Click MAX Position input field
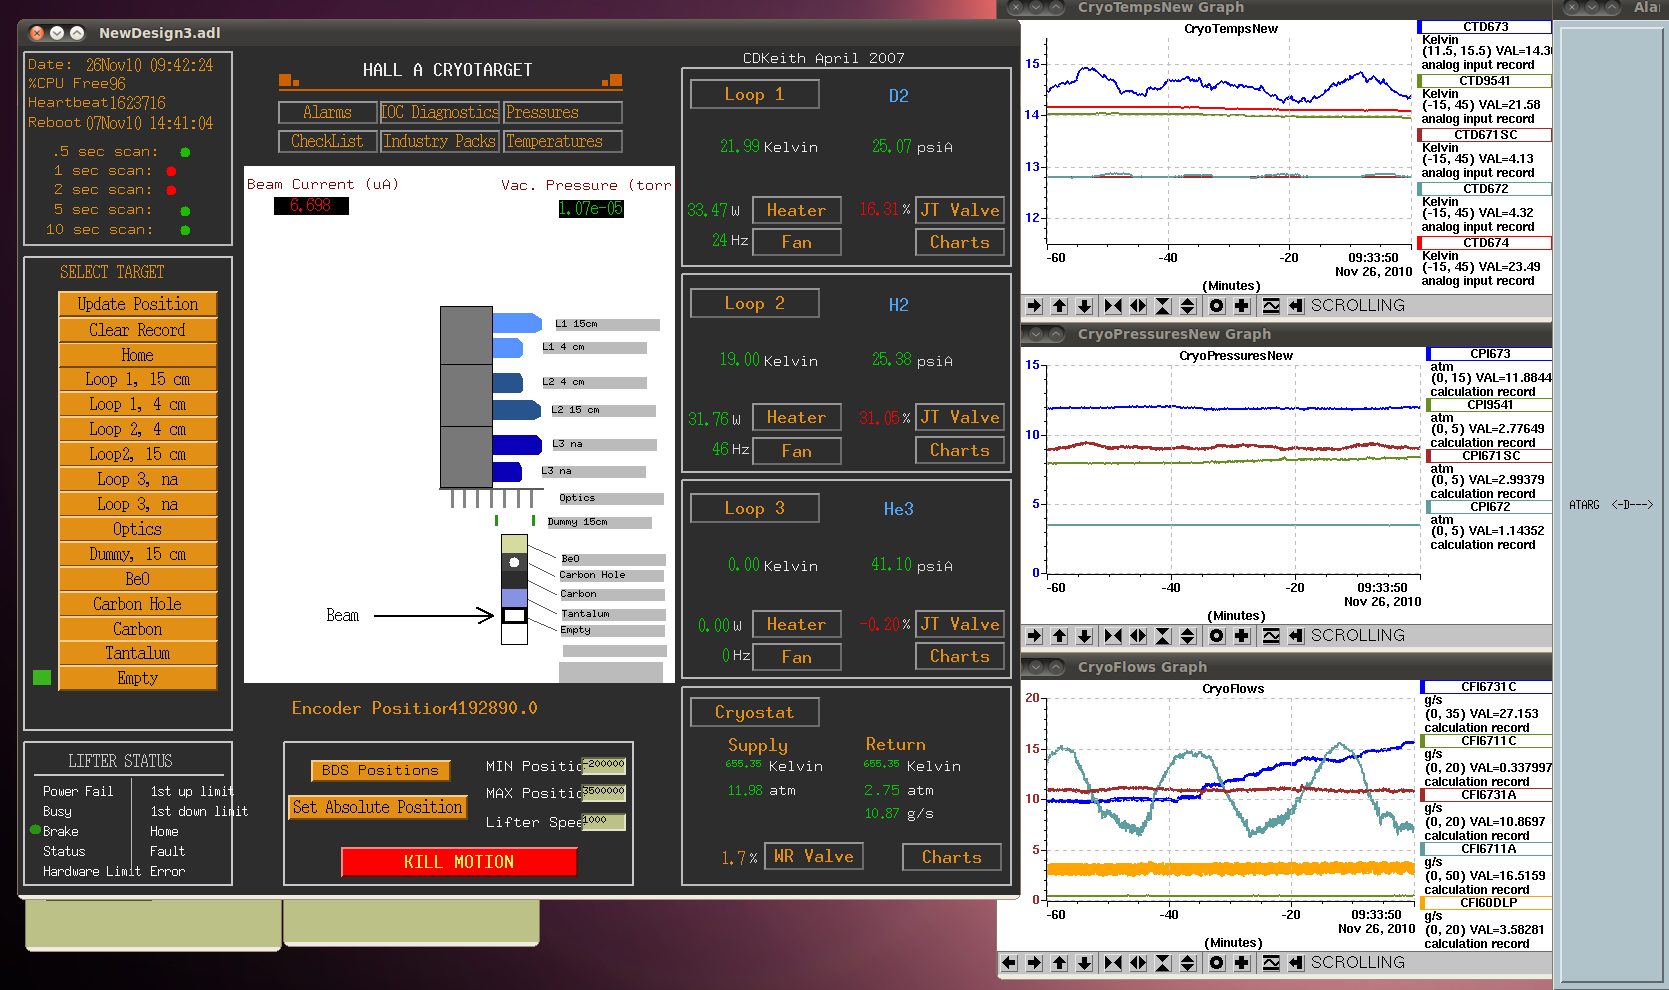Image resolution: width=1669 pixels, height=990 pixels. (x=604, y=792)
